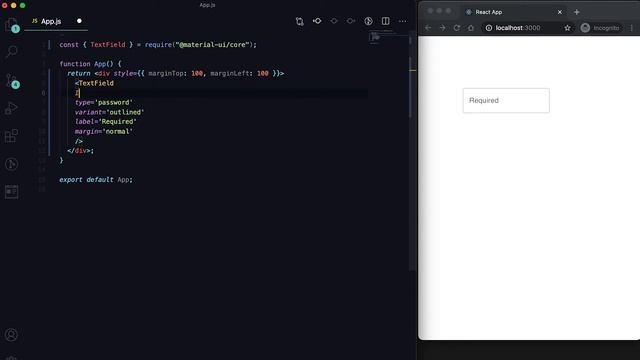The image size is (640, 360).
Task: Click the Open Changes compare icon in editor toolbar
Action: click(300, 21)
